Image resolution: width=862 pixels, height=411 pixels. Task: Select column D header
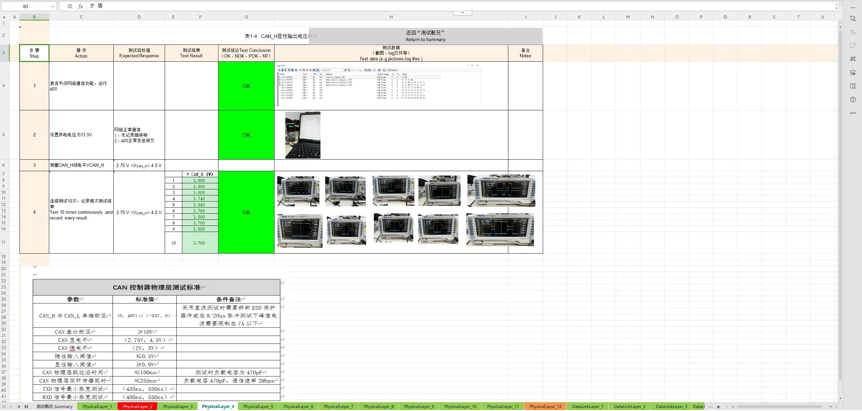139,17
